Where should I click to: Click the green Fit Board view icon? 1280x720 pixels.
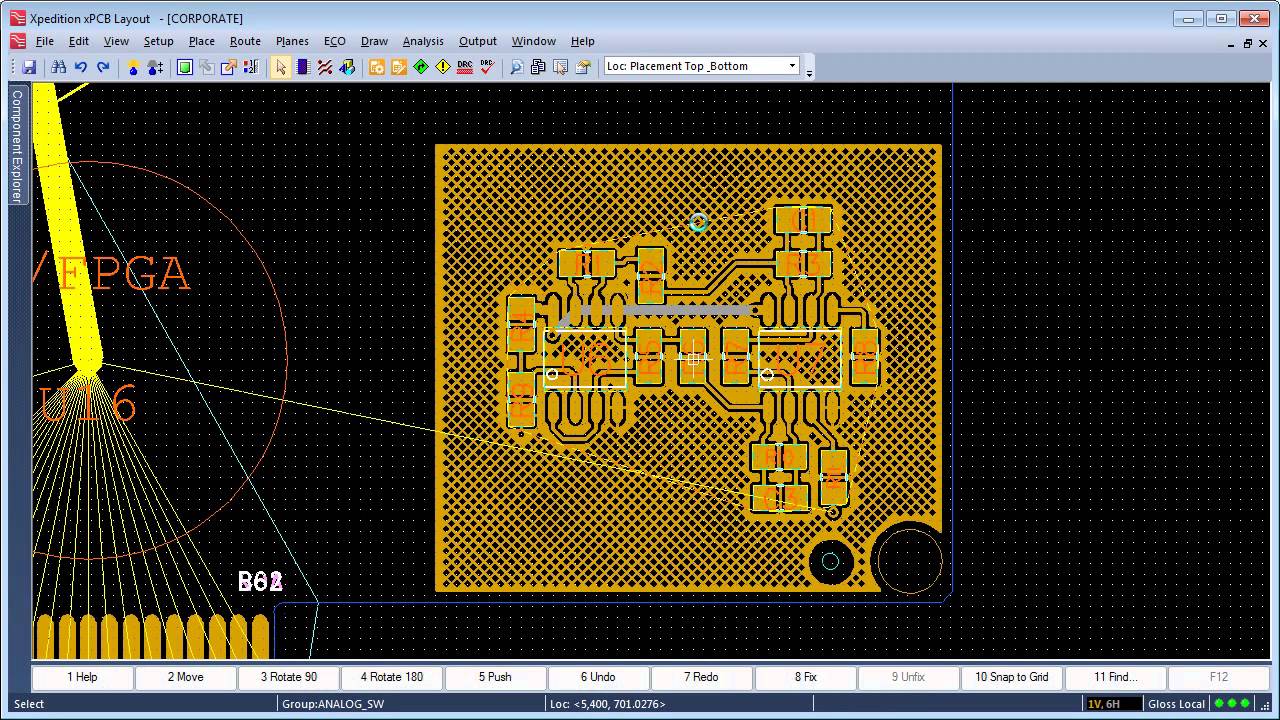(x=185, y=67)
